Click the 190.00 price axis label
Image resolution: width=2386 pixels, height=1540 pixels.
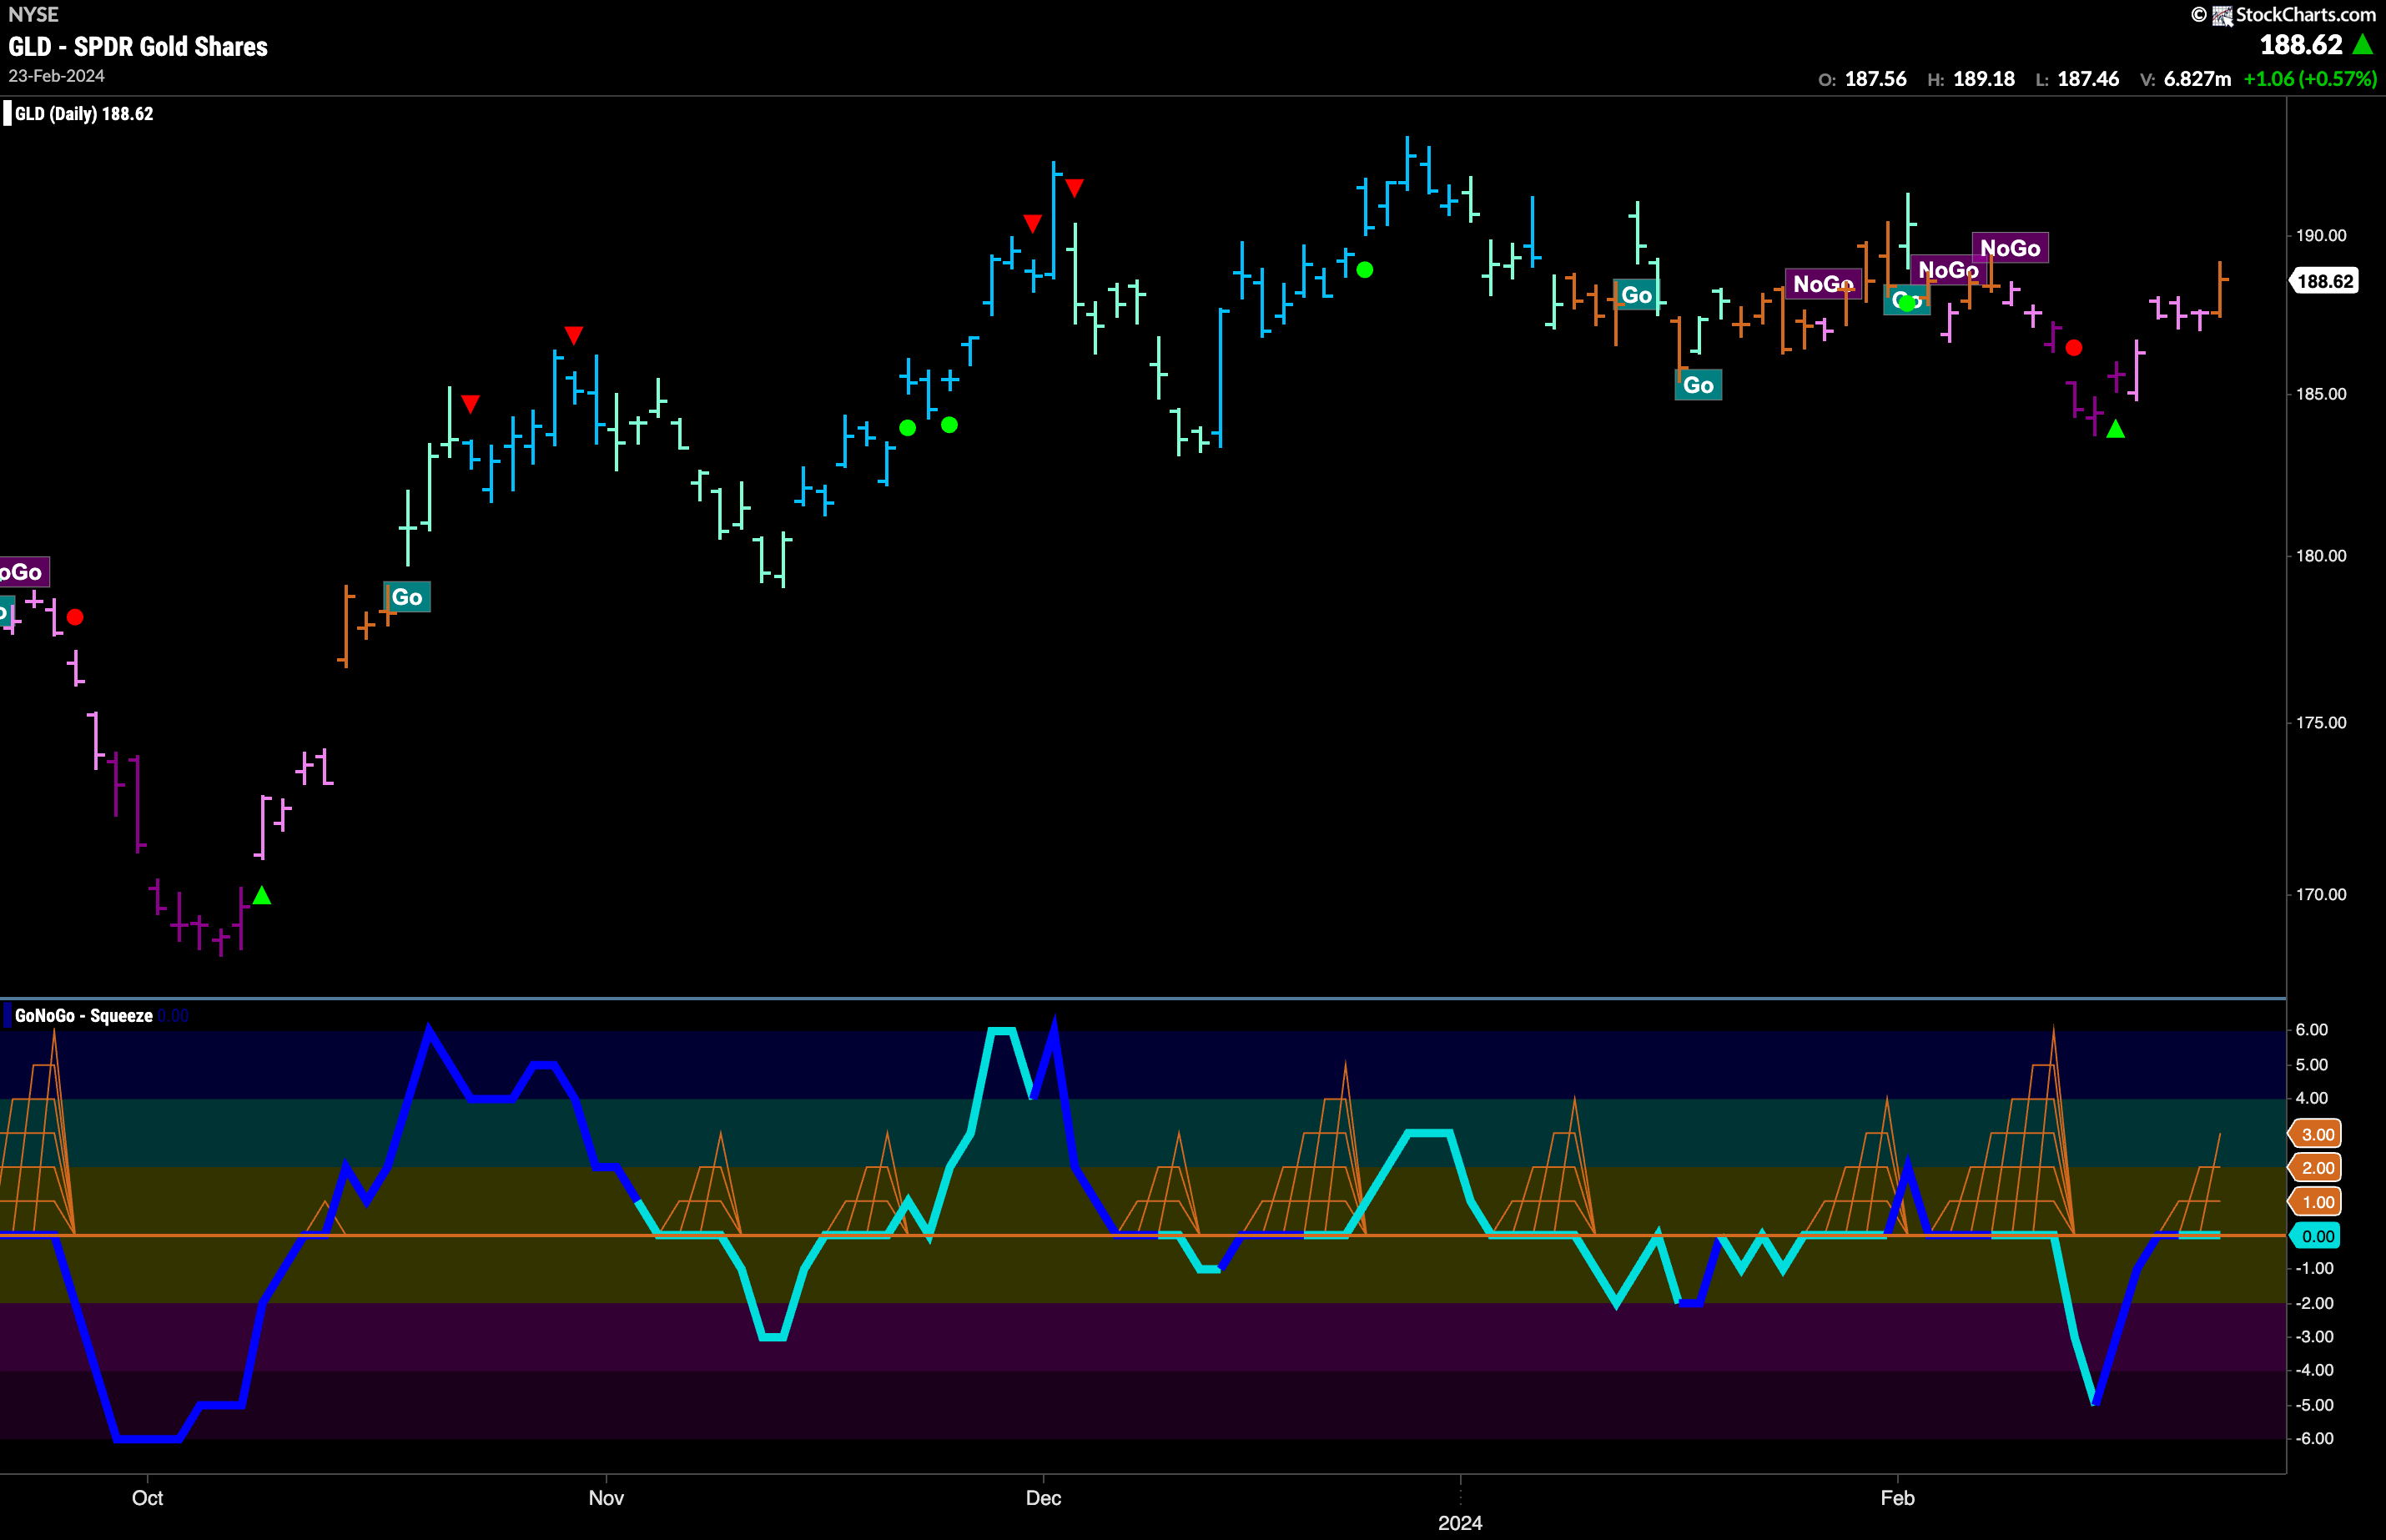pyautogui.click(x=2321, y=236)
